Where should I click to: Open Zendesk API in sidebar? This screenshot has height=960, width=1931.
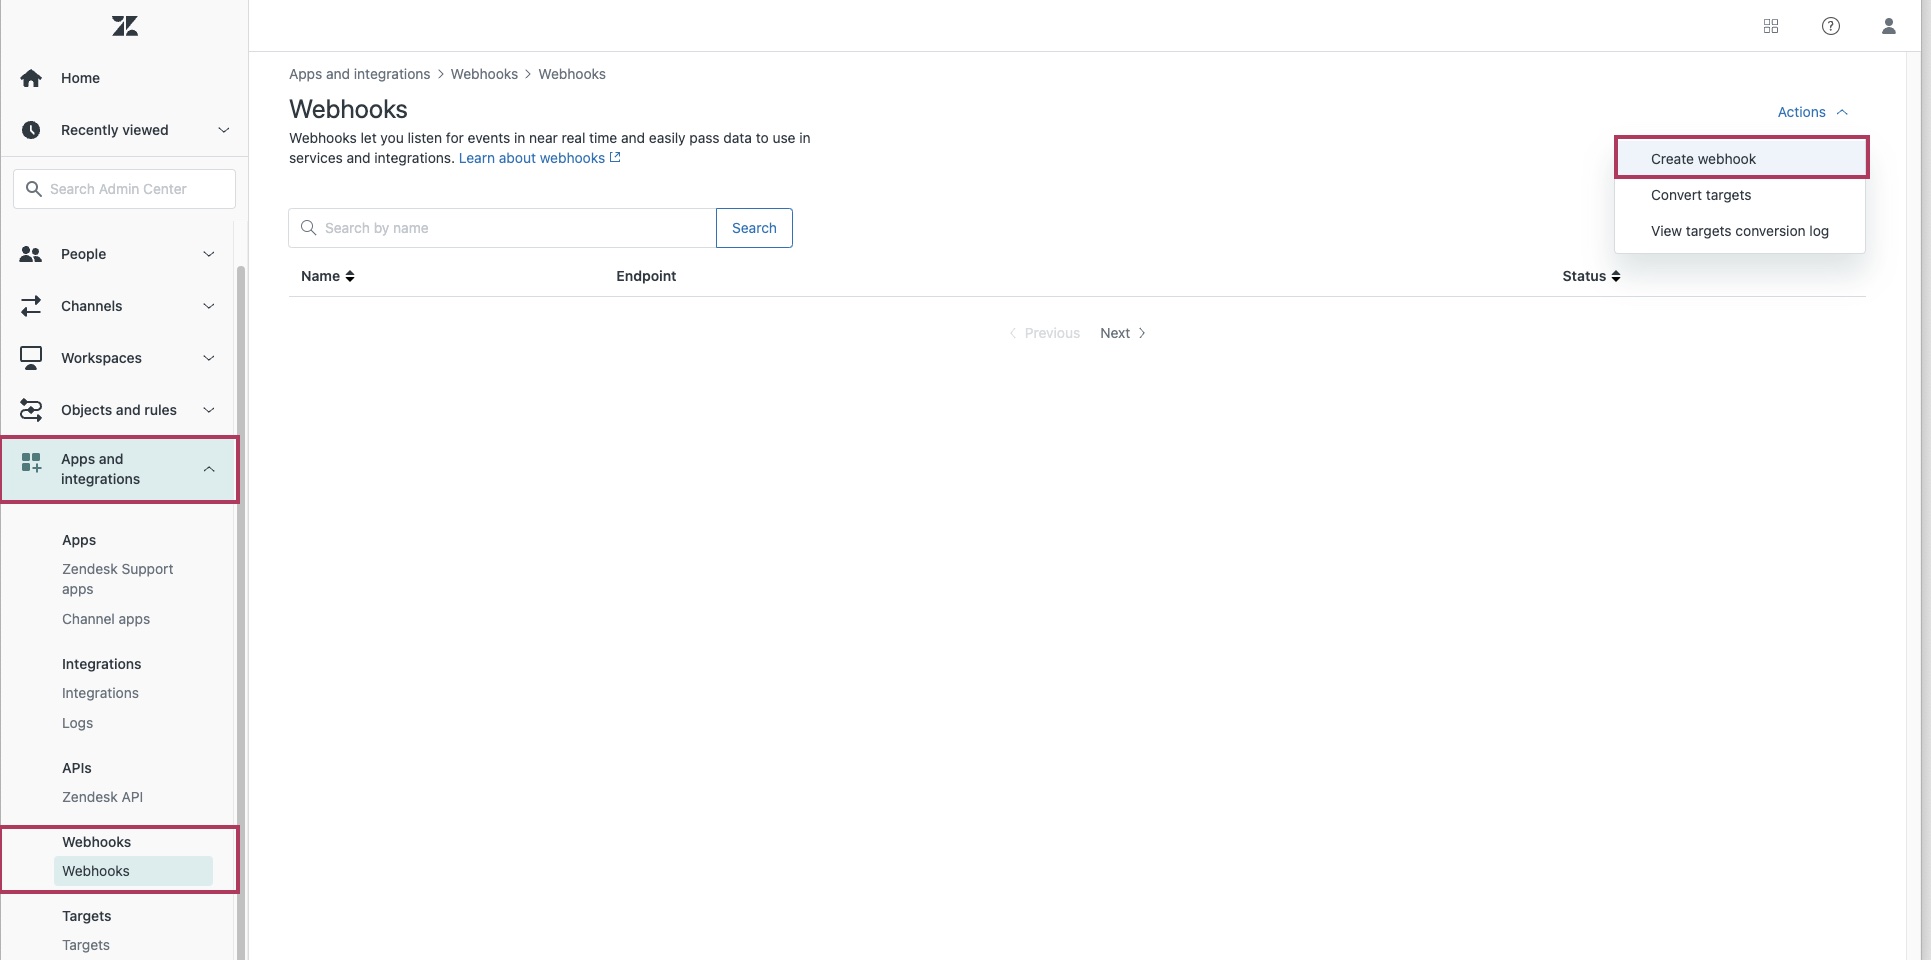[102, 797]
